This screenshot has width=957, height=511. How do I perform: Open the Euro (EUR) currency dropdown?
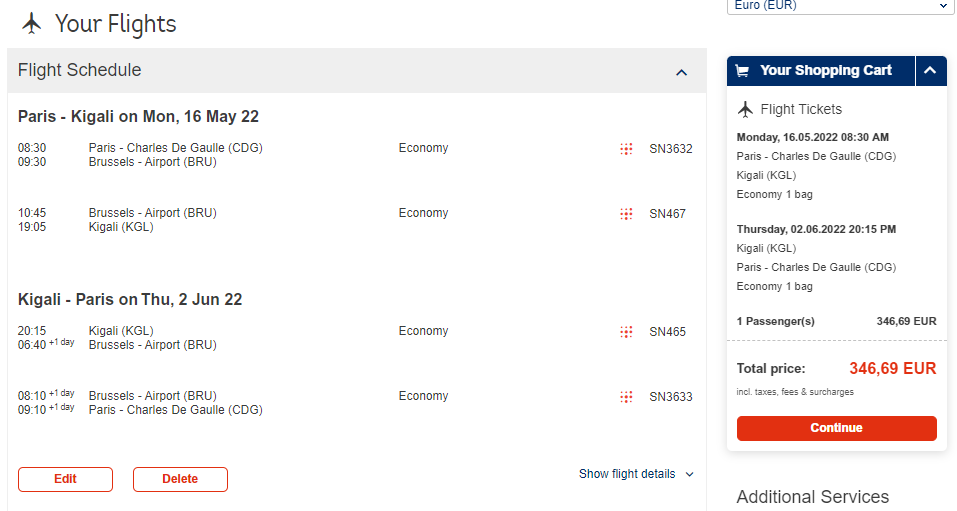(x=840, y=5)
